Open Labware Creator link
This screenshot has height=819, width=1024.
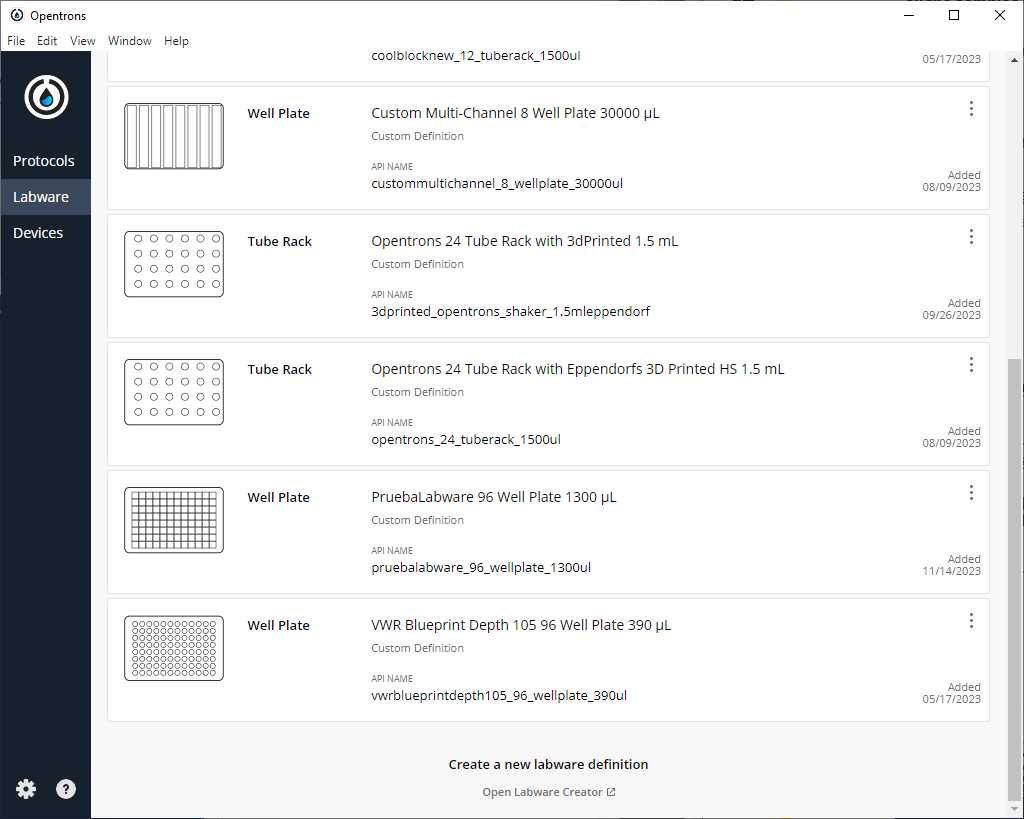pyautogui.click(x=548, y=792)
